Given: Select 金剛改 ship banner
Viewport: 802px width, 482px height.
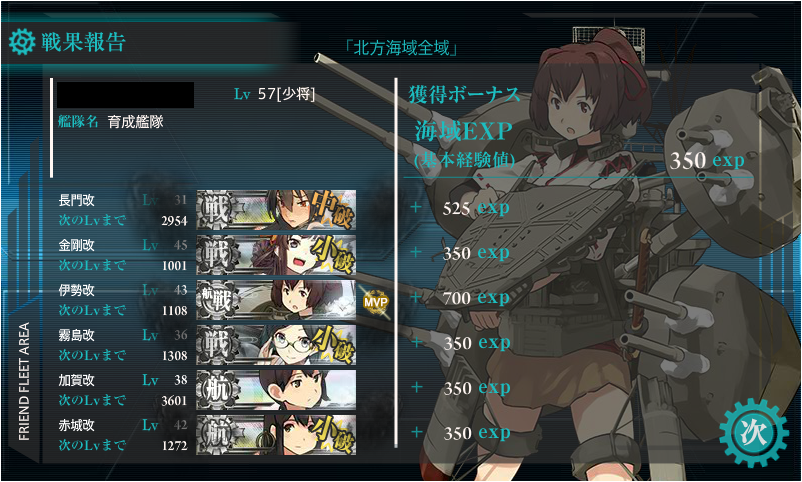Looking at the screenshot, I should point(276,255).
